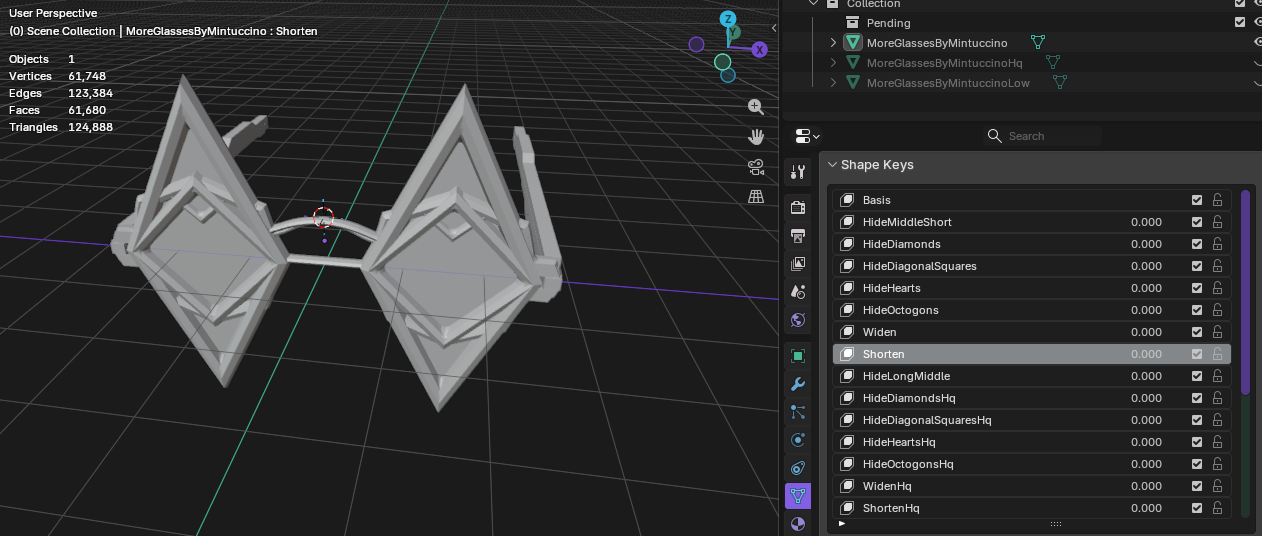This screenshot has width=1262, height=536.
Task: Open the properties editor type dropdown
Action: tap(807, 136)
